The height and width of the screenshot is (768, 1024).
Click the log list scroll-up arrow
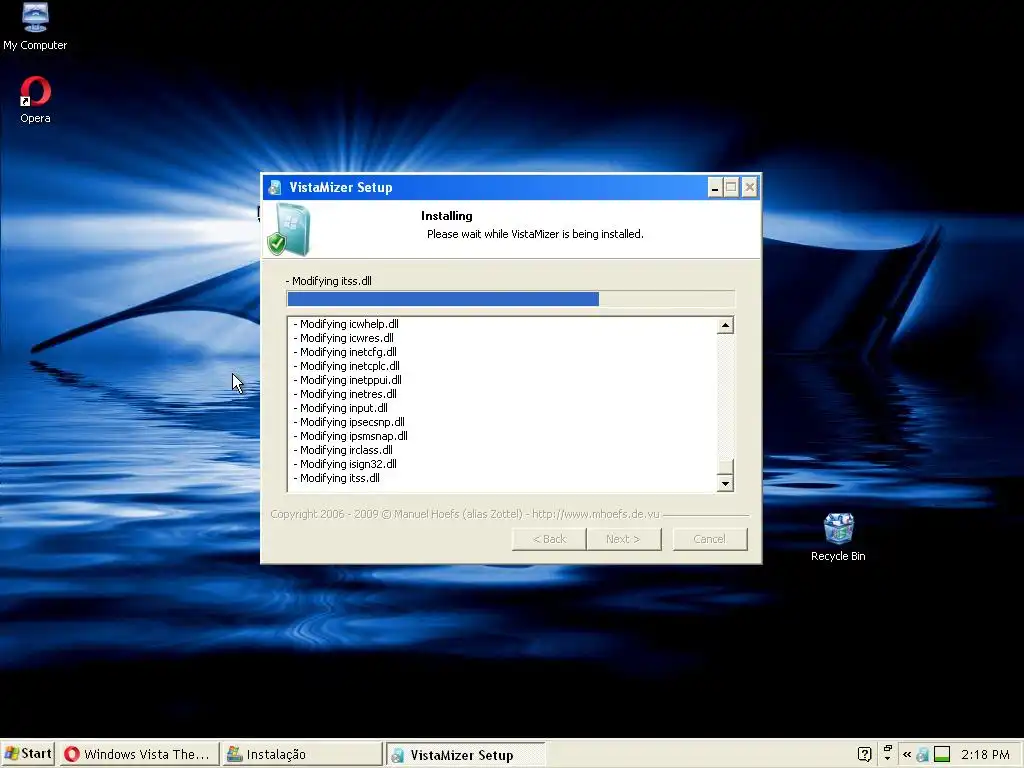725,325
